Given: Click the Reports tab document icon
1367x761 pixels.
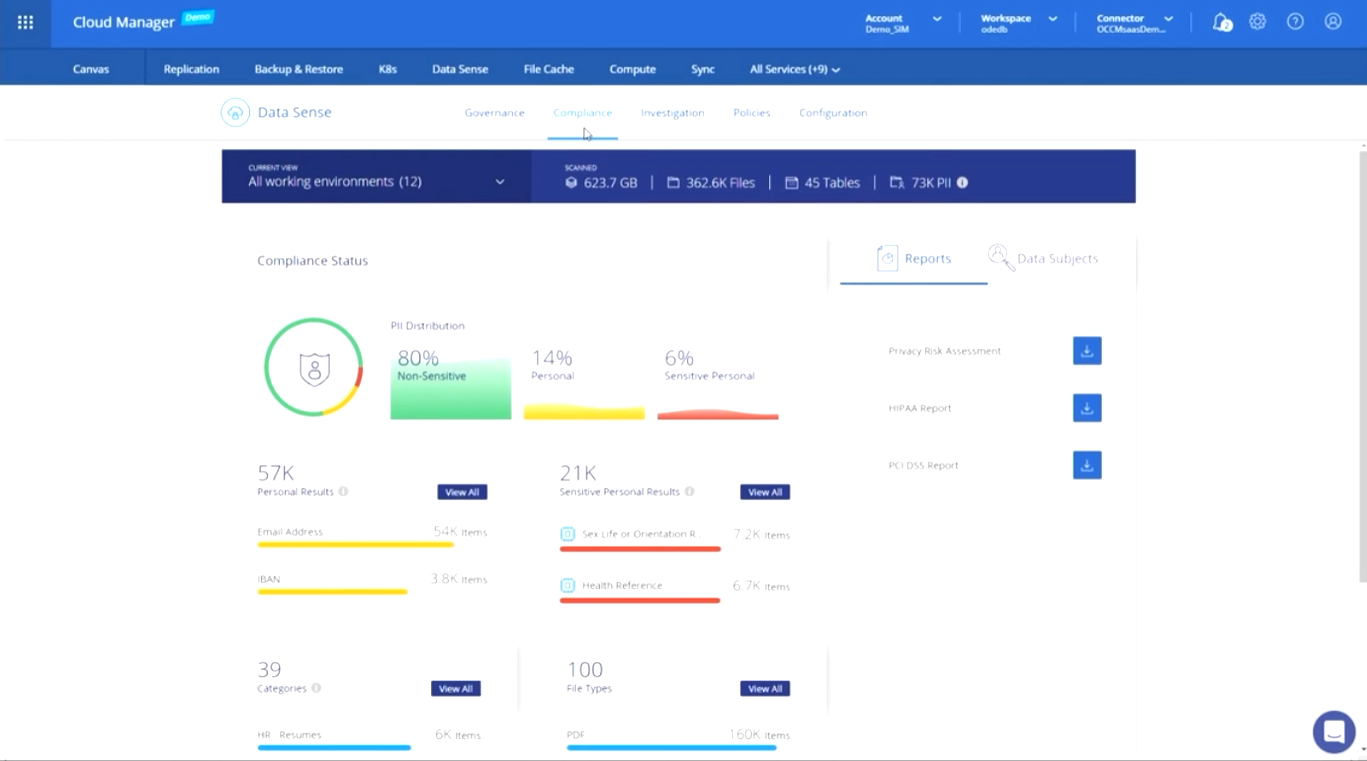Looking at the screenshot, I should click(x=887, y=258).
